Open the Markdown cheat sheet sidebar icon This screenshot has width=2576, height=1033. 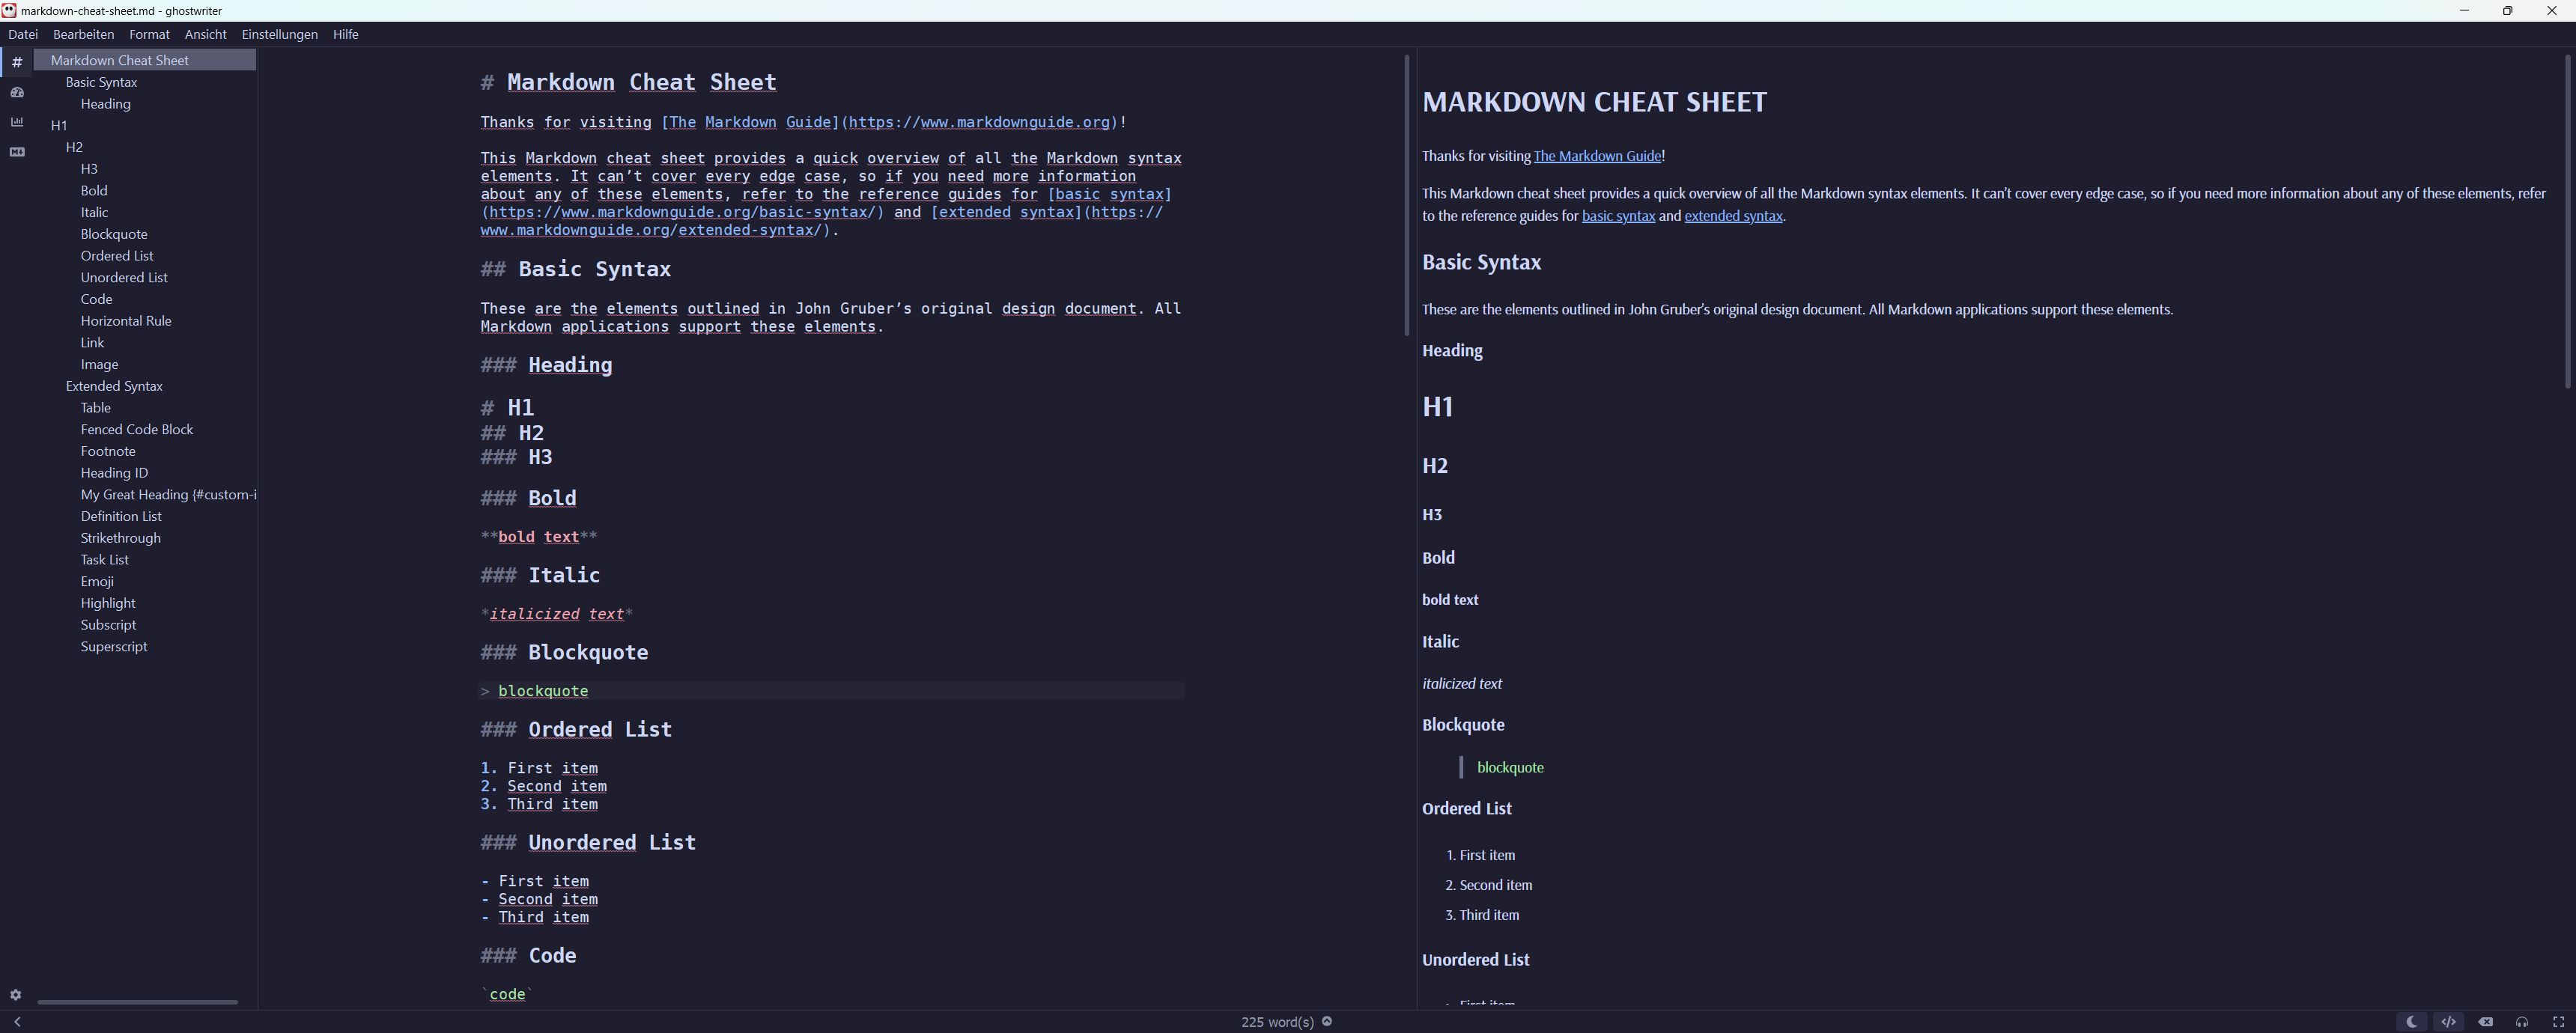pyautogui.click(x=17, y=152)
